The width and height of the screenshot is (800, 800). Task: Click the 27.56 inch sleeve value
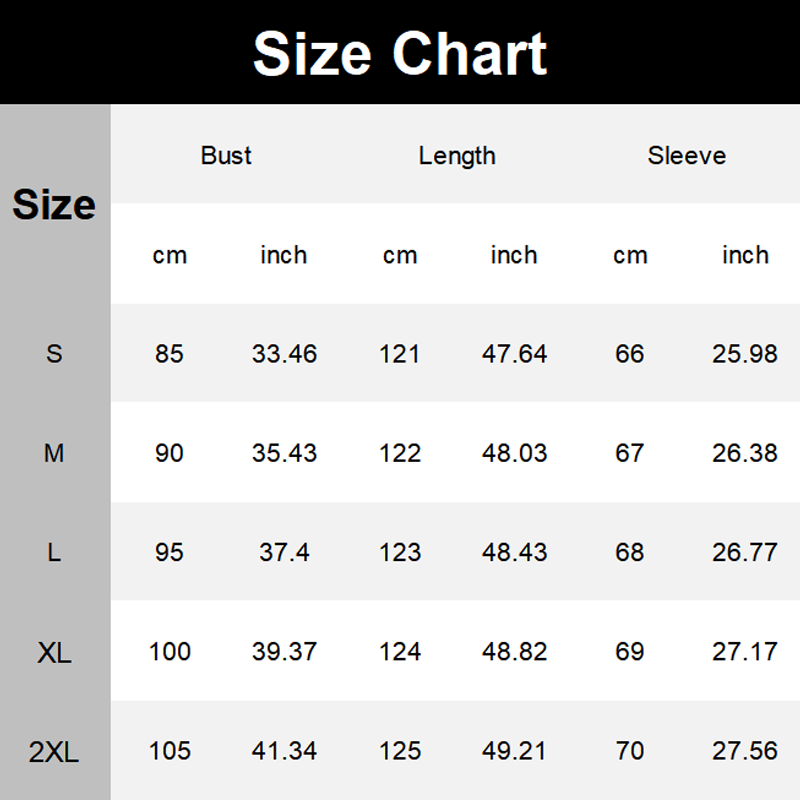point(745,751)
